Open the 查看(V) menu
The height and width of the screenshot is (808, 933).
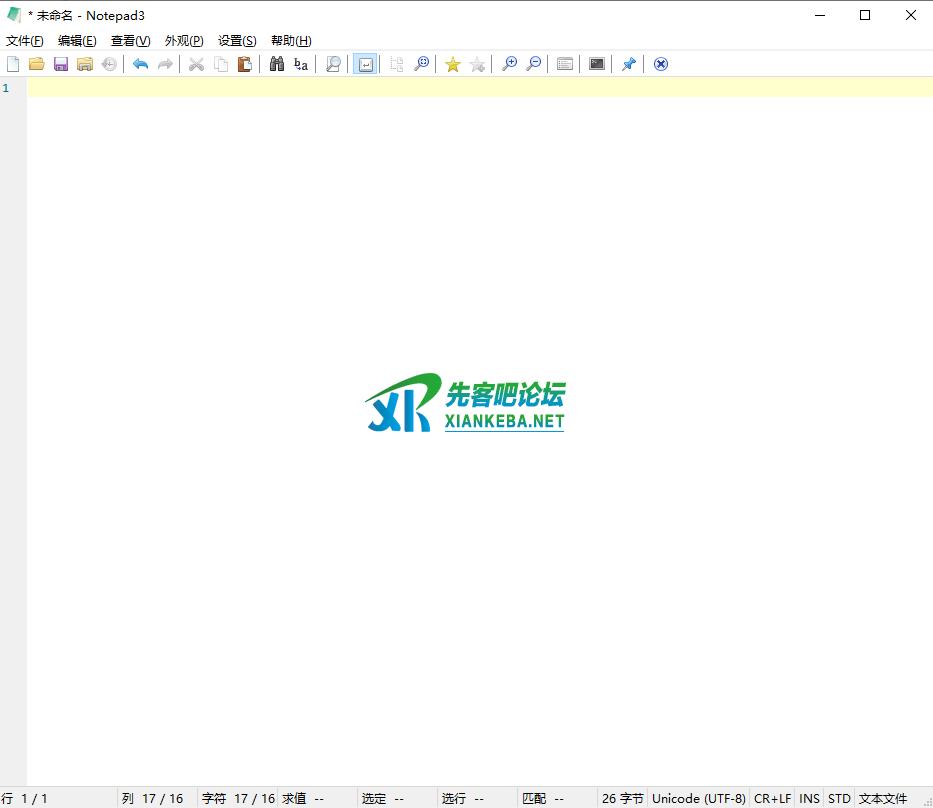coord(131,40)
